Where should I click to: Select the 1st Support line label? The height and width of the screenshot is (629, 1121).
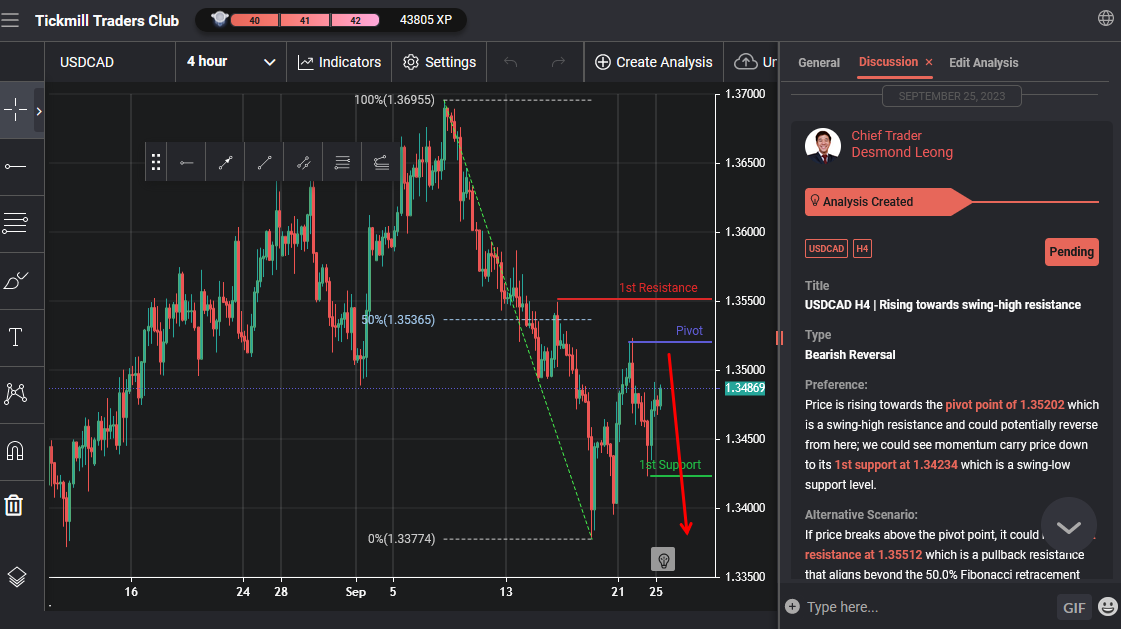point(670,465)
